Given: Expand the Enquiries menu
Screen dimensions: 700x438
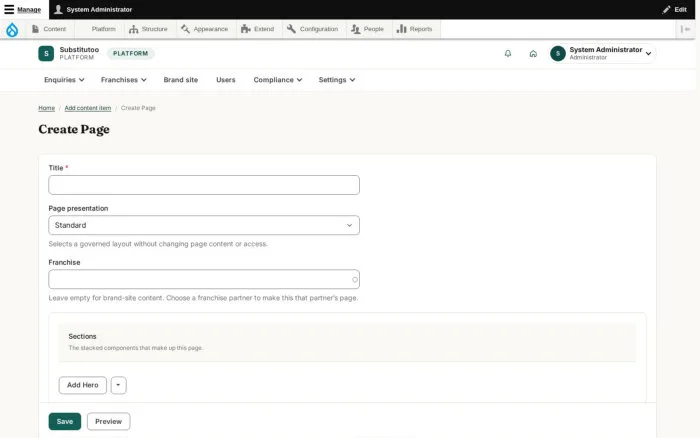Looking at the screenshot, I should coord(64,80).
